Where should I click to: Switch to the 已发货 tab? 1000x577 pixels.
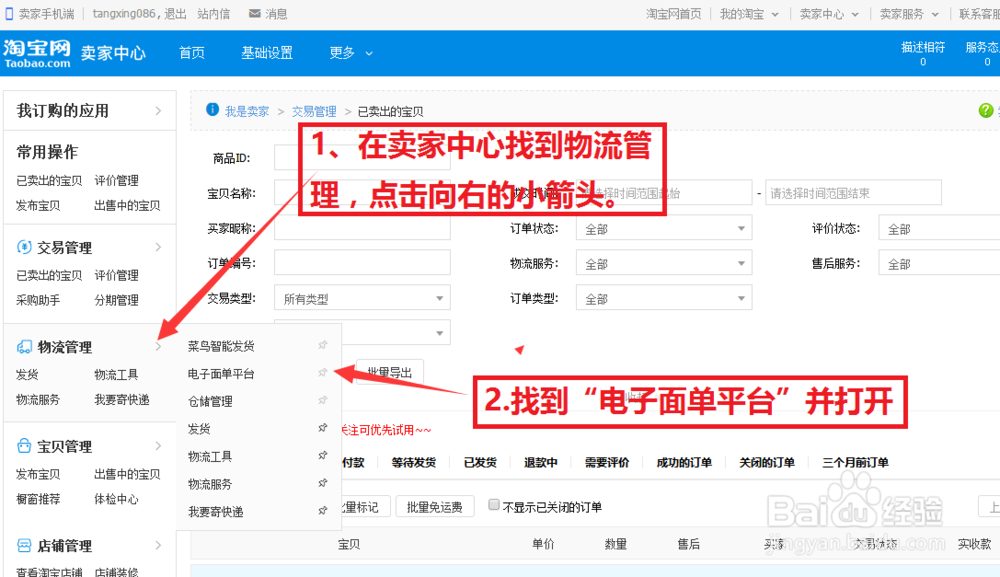[x=480, y=462]
